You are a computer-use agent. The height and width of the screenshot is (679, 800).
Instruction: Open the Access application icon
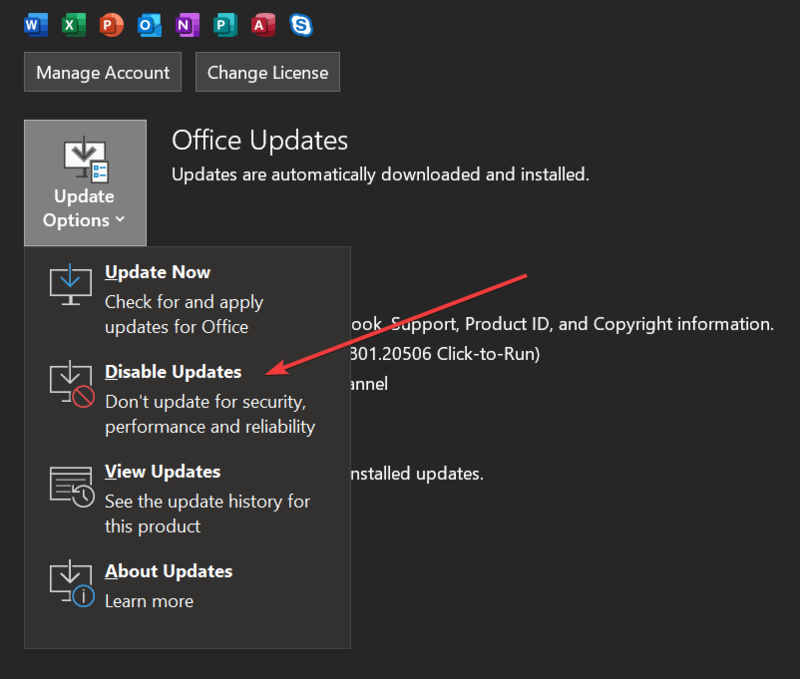coord(262,24)
